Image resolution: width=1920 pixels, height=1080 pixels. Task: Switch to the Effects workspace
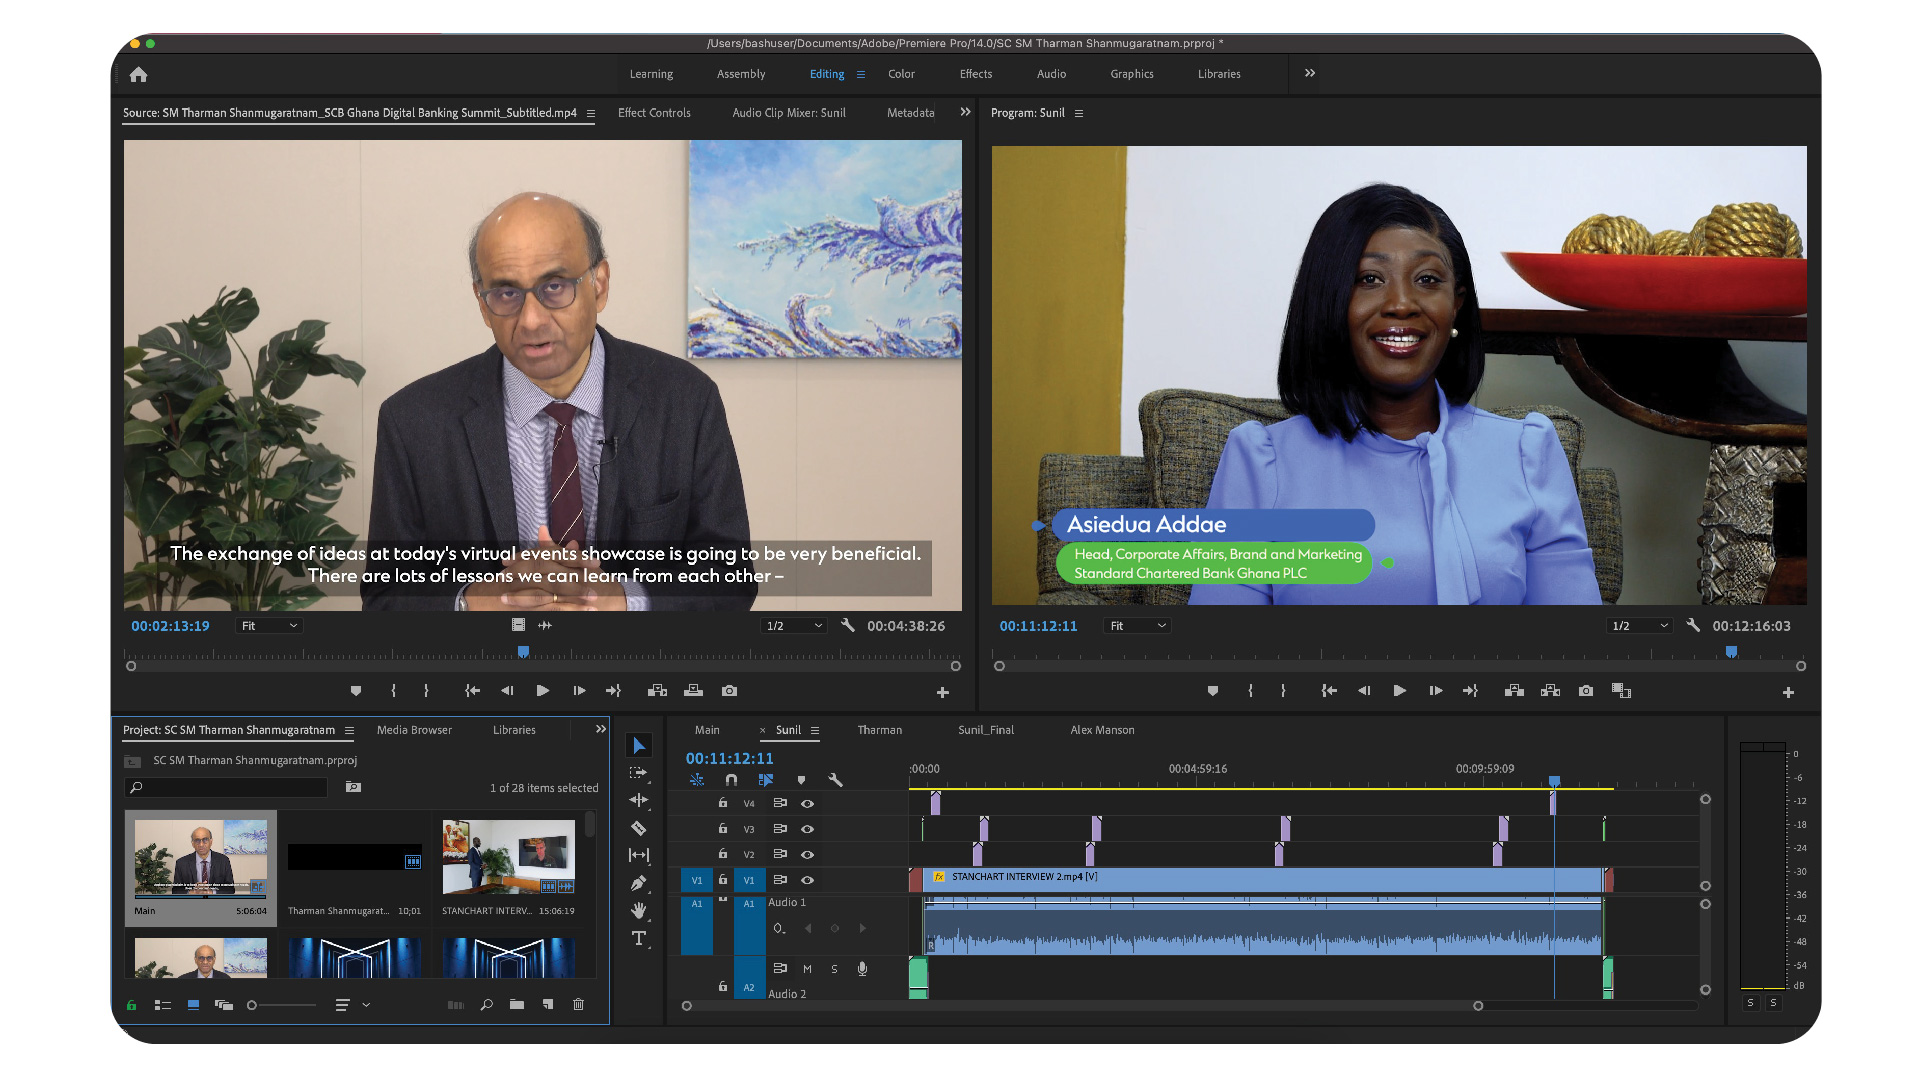point(976,74)
